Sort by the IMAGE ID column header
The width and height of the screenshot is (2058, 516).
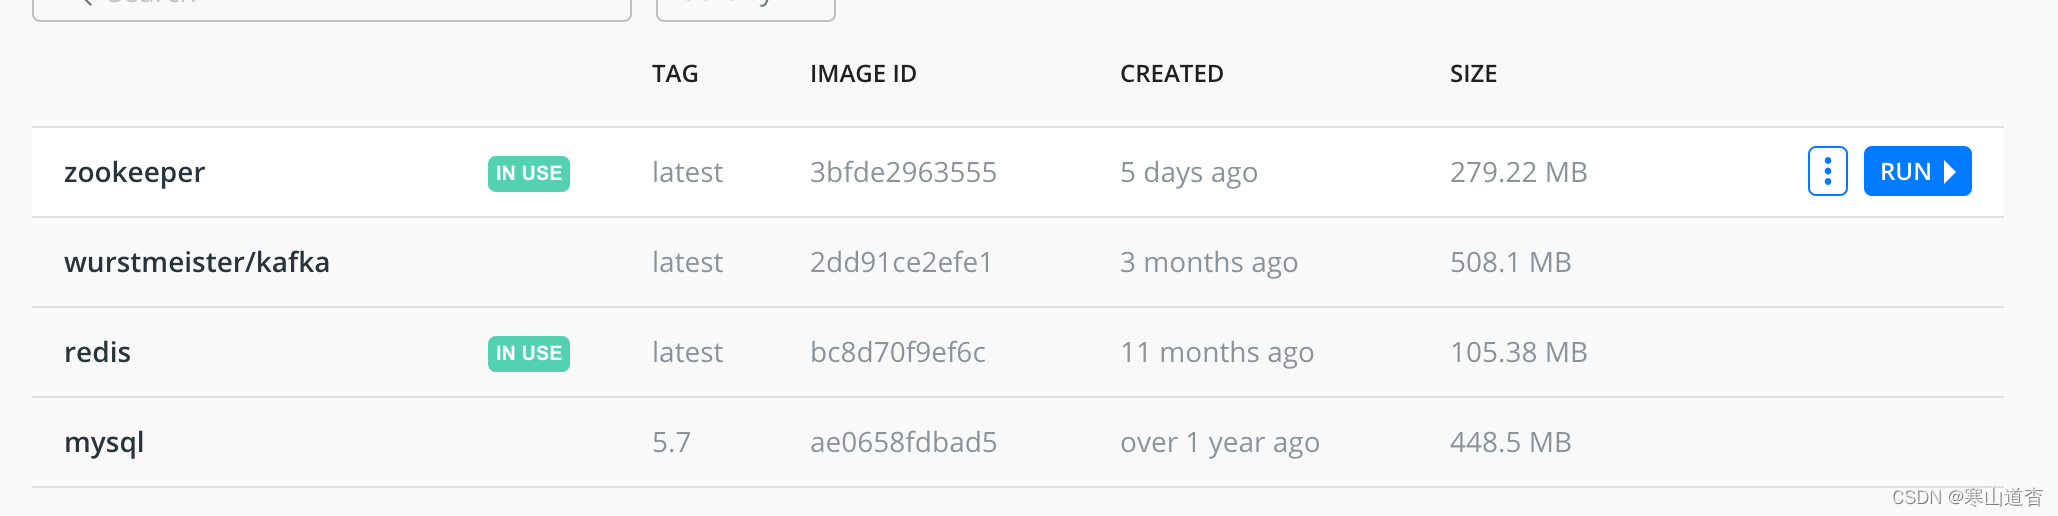[863, 74]
